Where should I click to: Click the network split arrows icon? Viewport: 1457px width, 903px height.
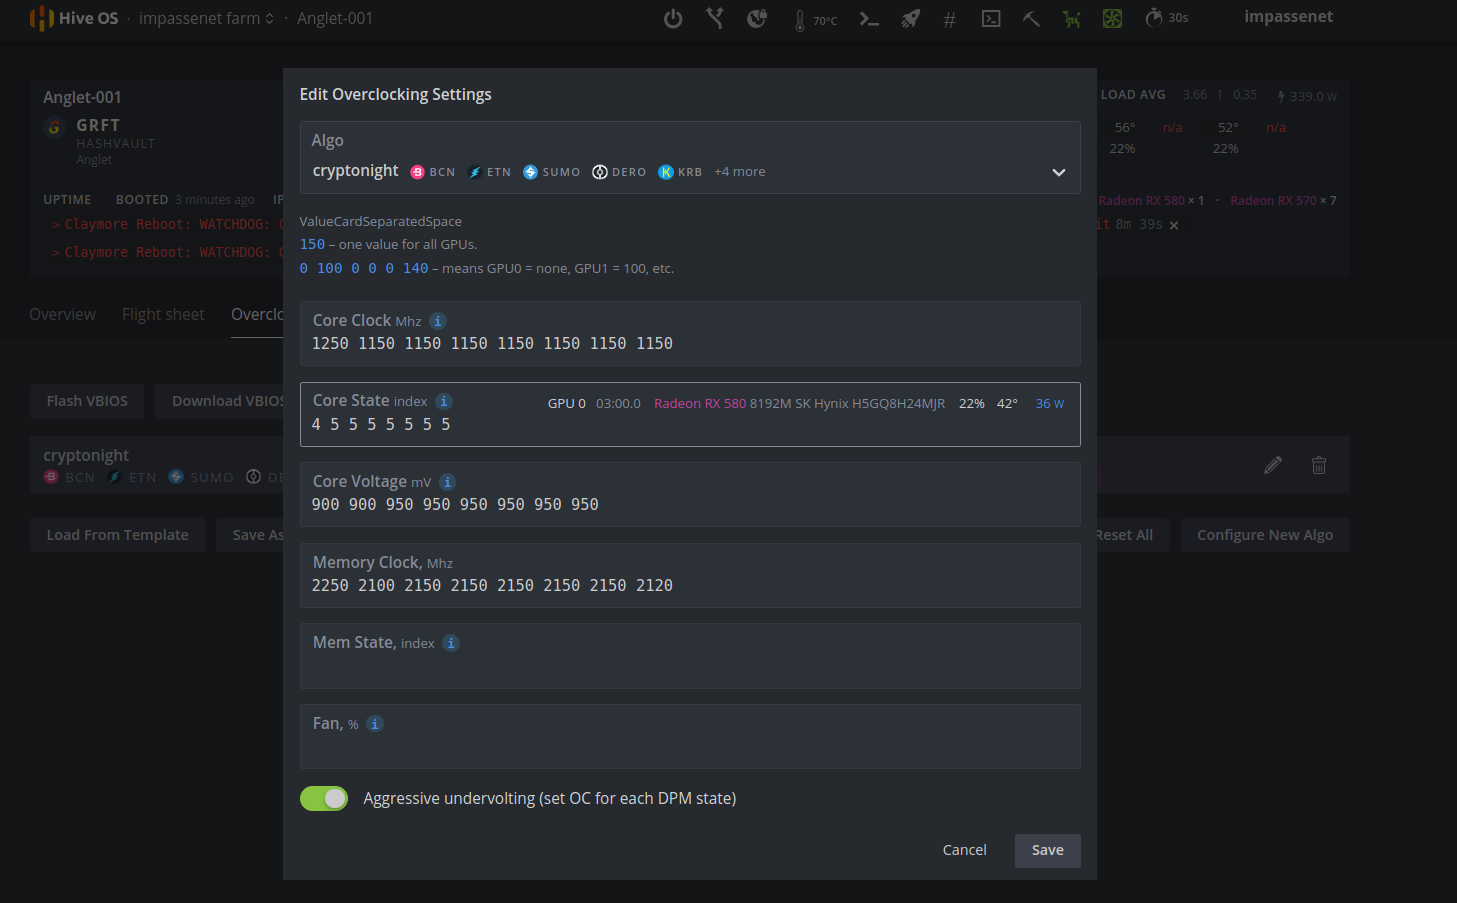[714, 18]
